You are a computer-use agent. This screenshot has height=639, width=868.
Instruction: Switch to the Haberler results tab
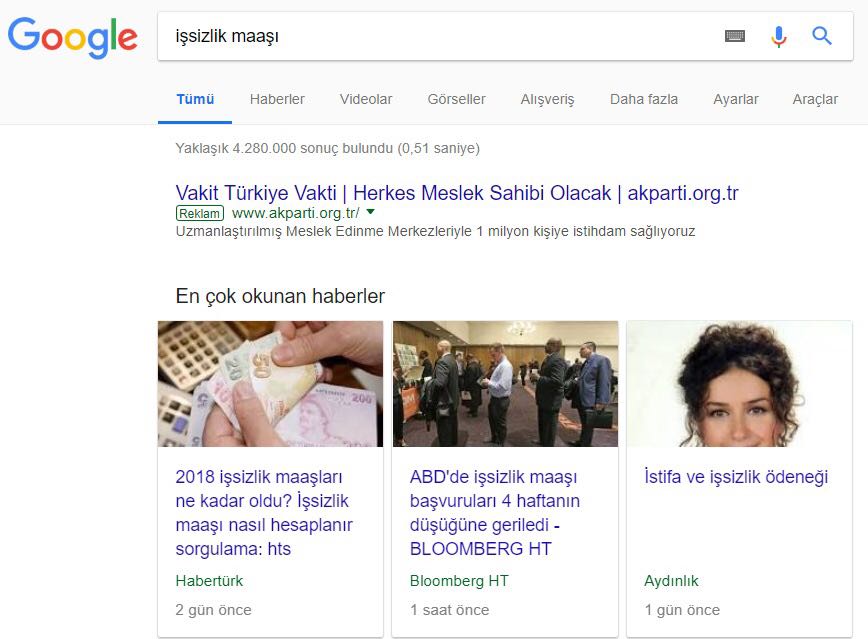pos(277,99)
